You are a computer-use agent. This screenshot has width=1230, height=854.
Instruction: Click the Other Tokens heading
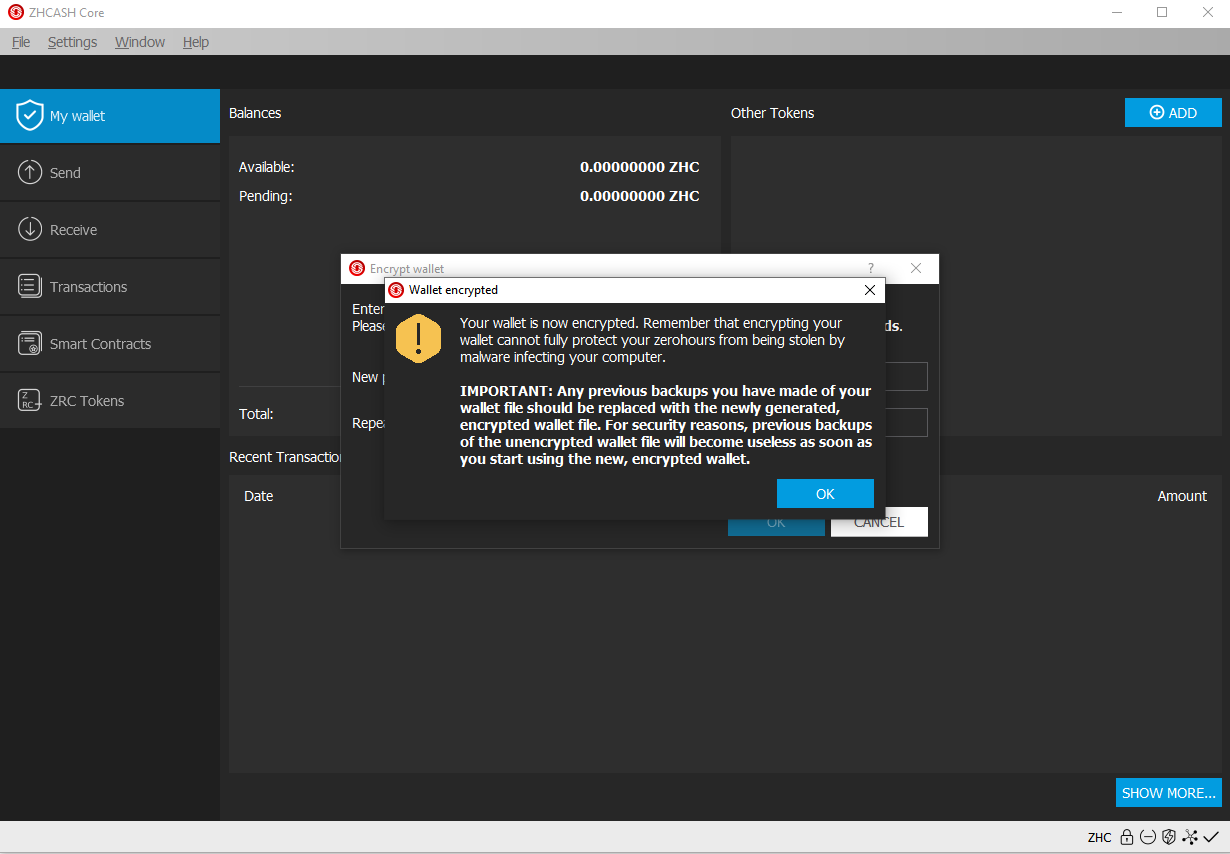[x=772, y=113]
